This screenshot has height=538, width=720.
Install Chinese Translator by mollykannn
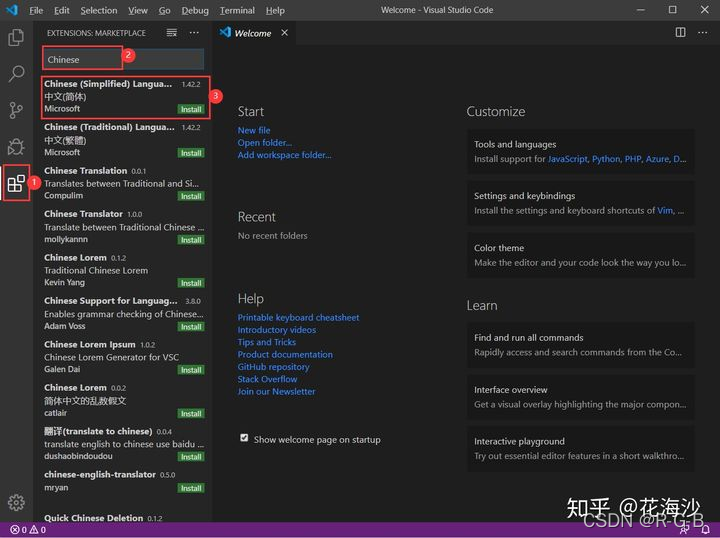coord(191,240)
